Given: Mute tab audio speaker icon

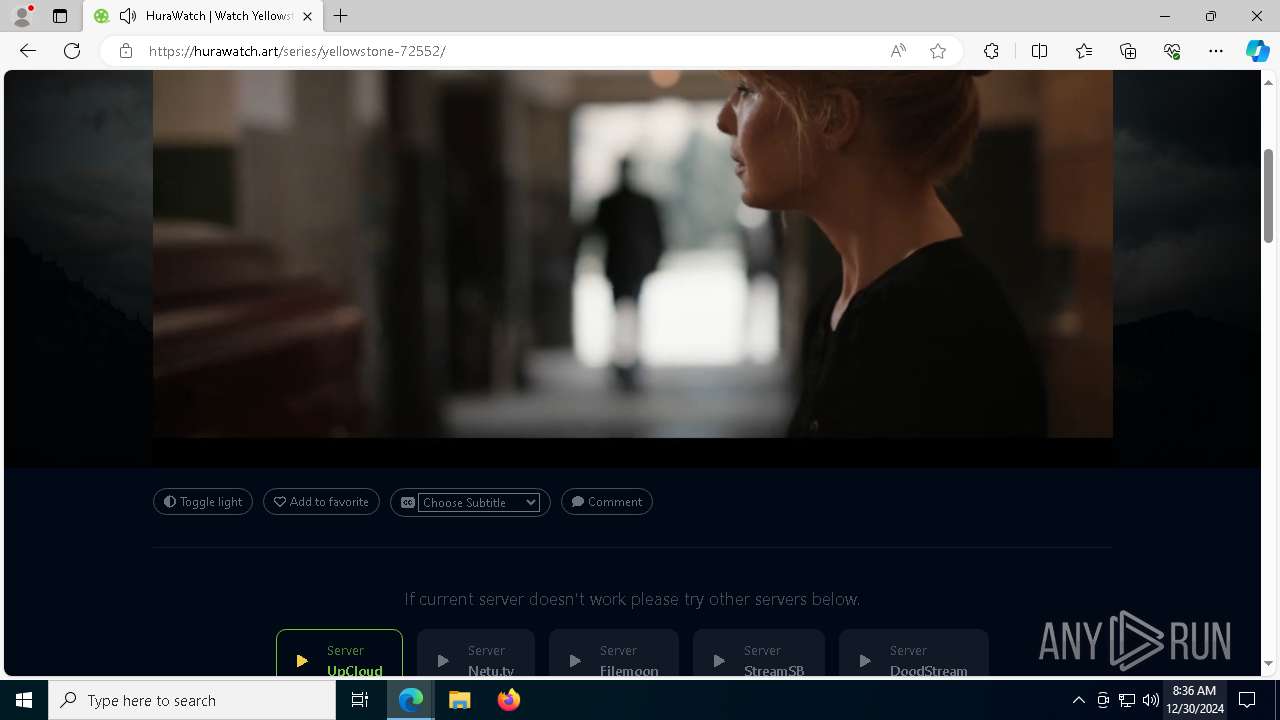Looking at the screenshot, I should (x=128, y=16).
